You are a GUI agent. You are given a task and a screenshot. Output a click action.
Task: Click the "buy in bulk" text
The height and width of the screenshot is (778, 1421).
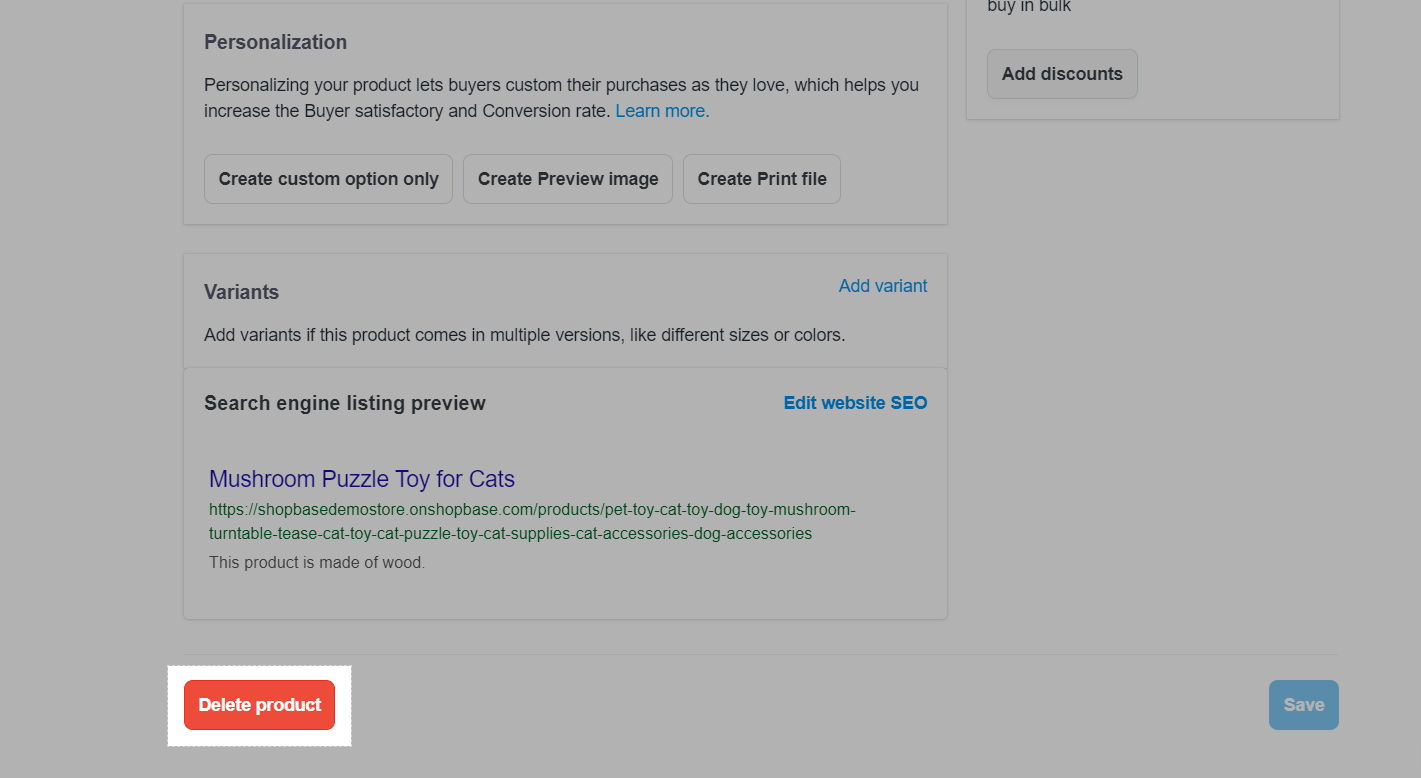pyautogui.click(x=1029, y=7)
